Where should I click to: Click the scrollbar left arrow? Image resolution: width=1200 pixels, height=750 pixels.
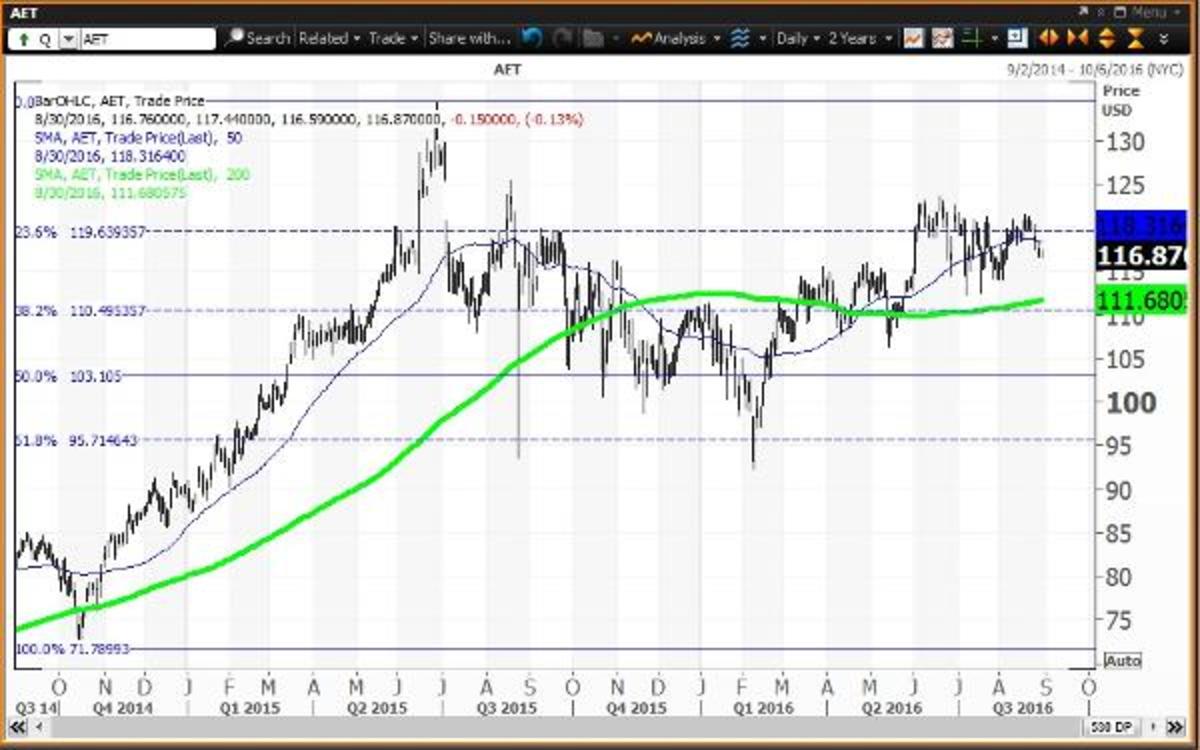tap(39, 726)
